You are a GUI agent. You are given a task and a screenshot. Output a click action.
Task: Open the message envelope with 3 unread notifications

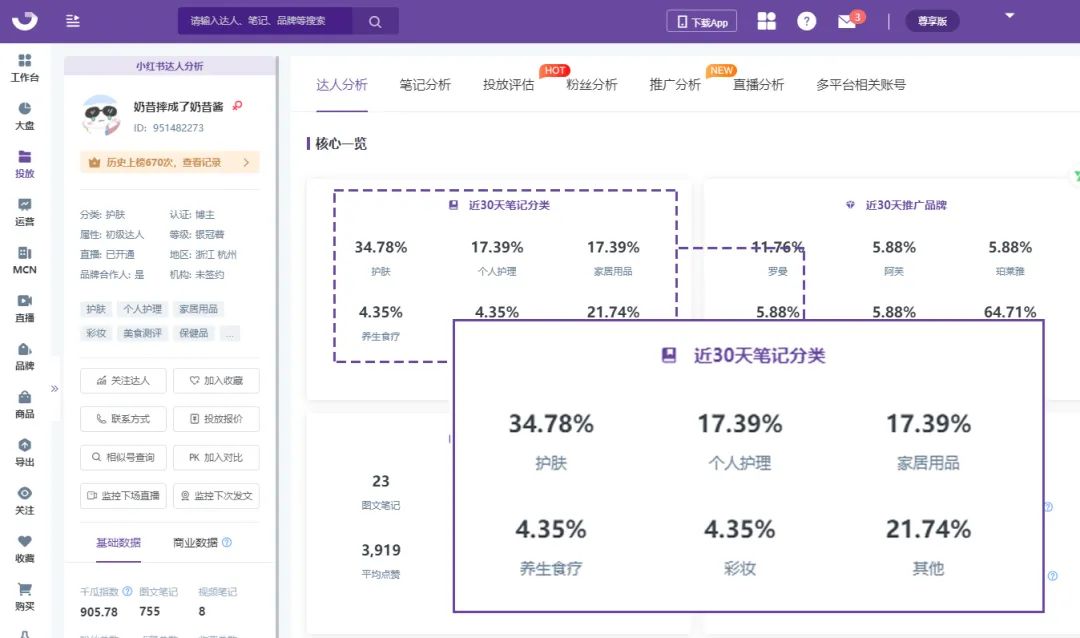click(x=847, y=21)
